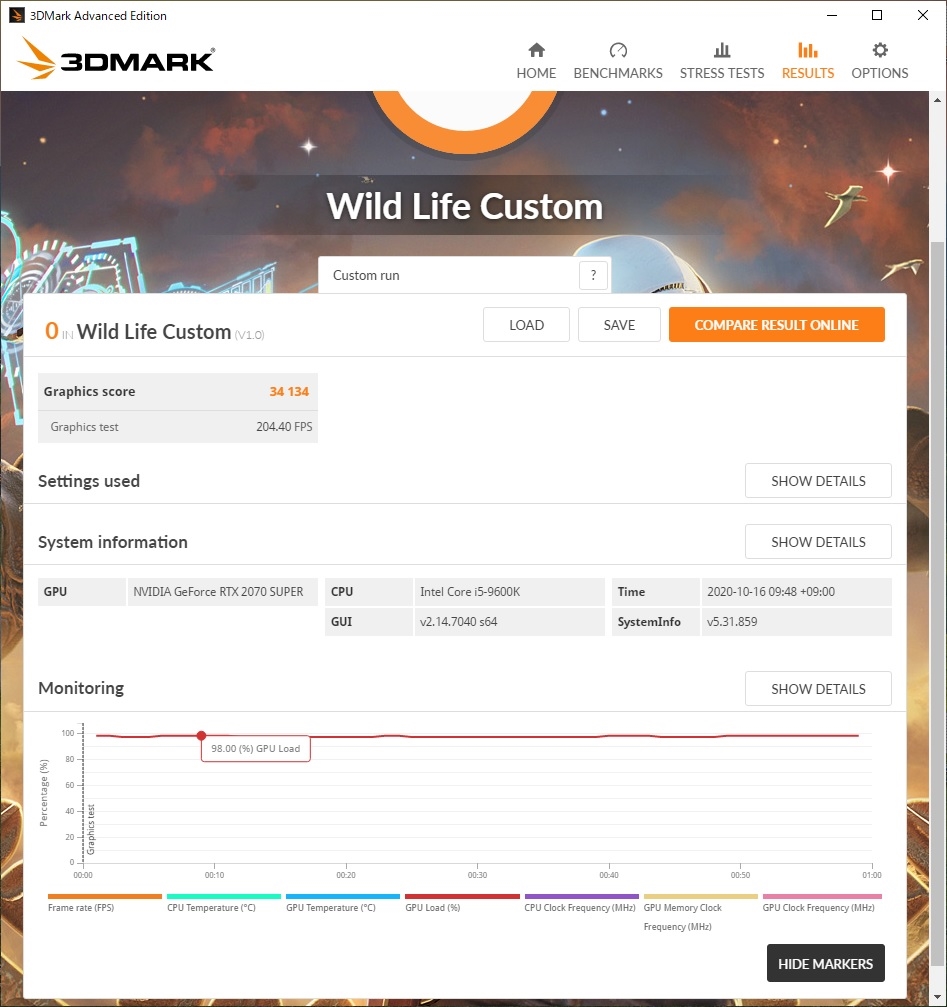Click the 3DMark title bar app icon
This screenshot has width=947, height=1007.
point(16,15)
